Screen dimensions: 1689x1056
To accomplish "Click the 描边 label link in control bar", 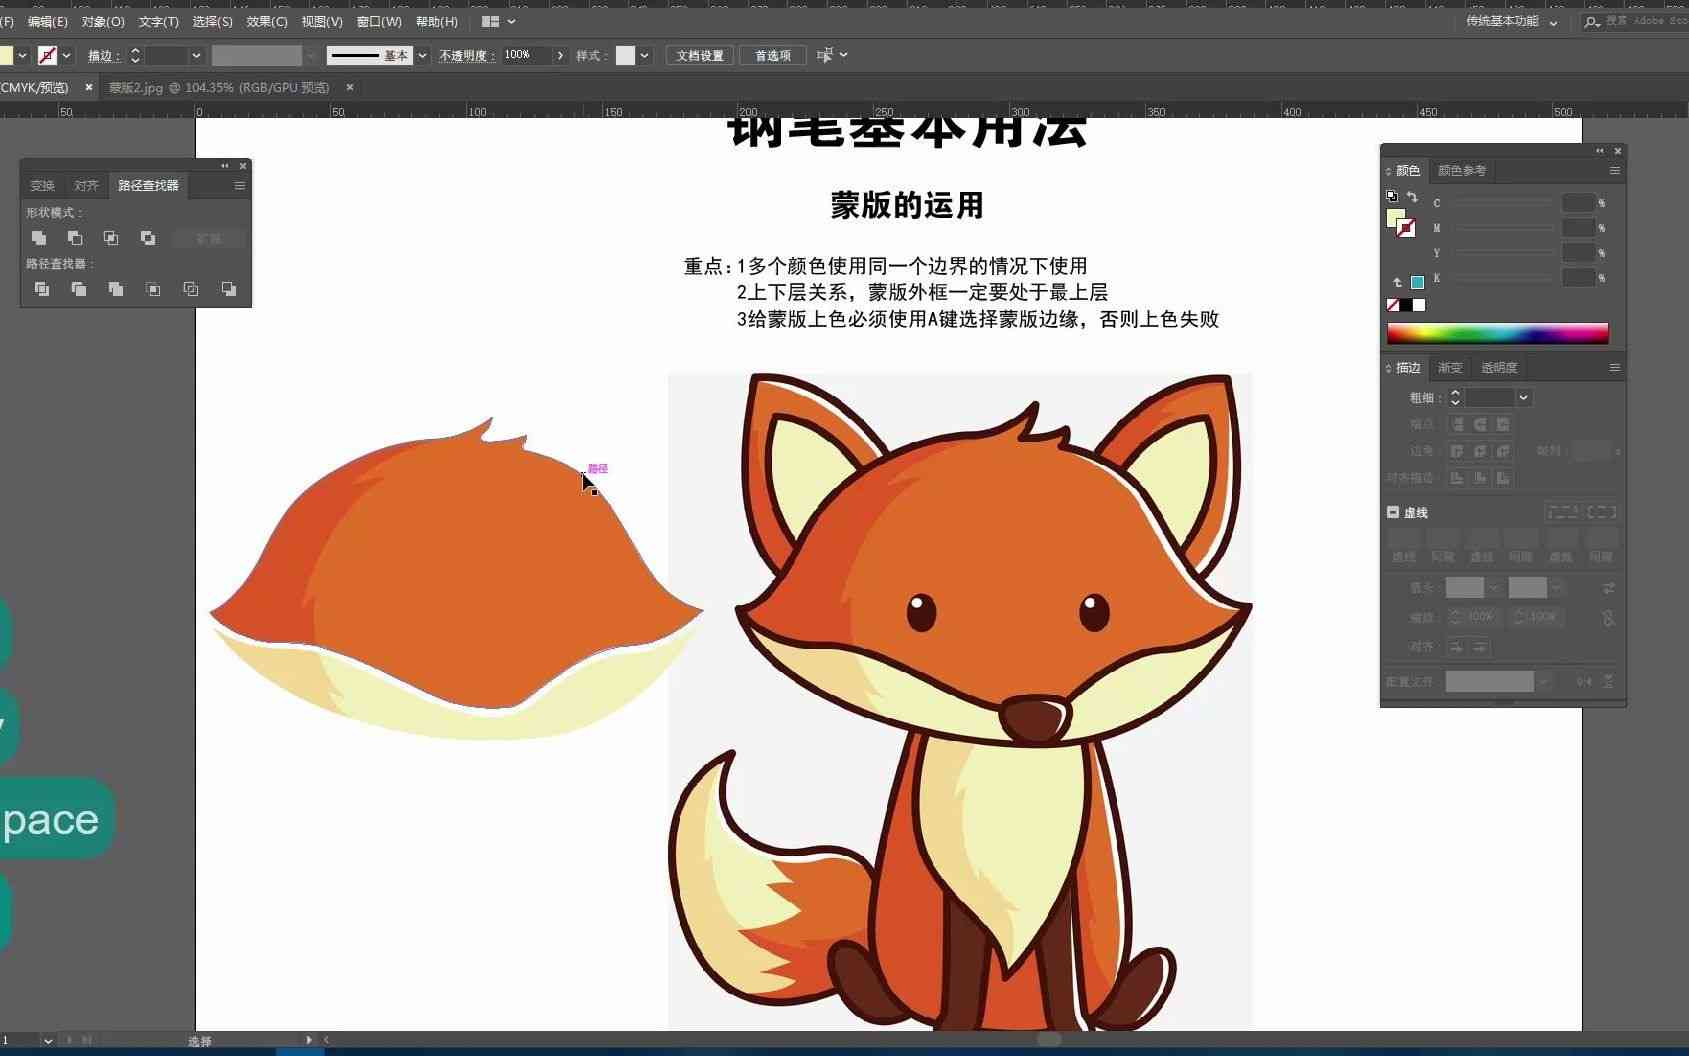I will (x=104, y=55).
